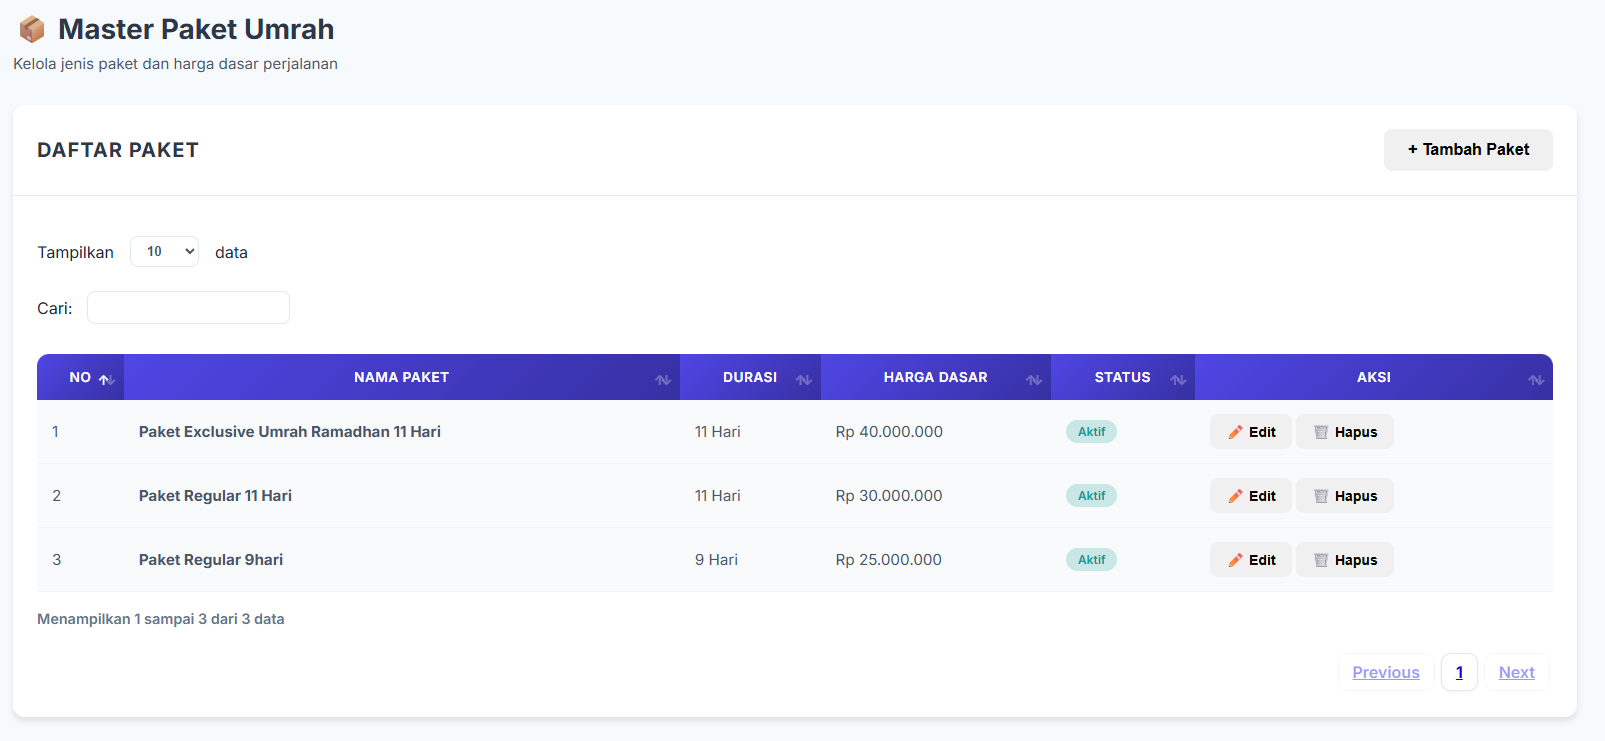The height and width of the screenshot is (741, 1605).
Task: Edit the Paket Regular 11 Hari row
Action: coord(1250,496)
